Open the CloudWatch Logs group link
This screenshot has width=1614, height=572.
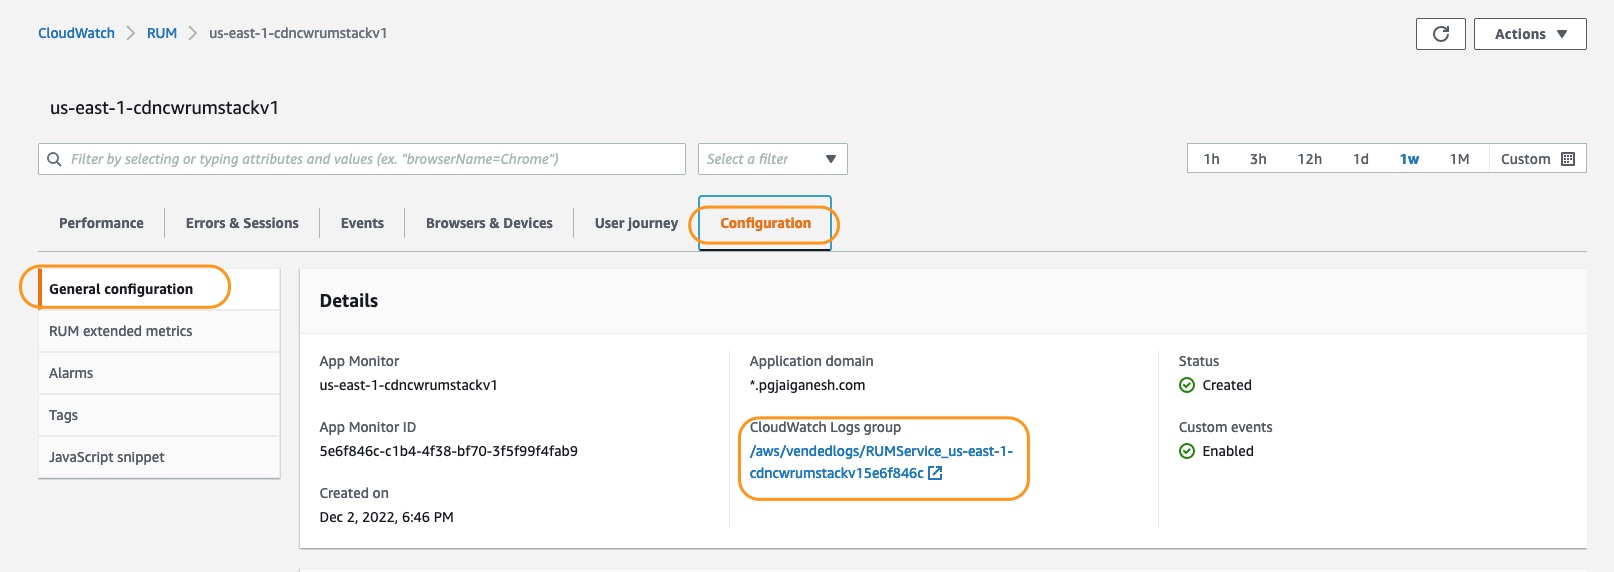click(x=881, y=462)
